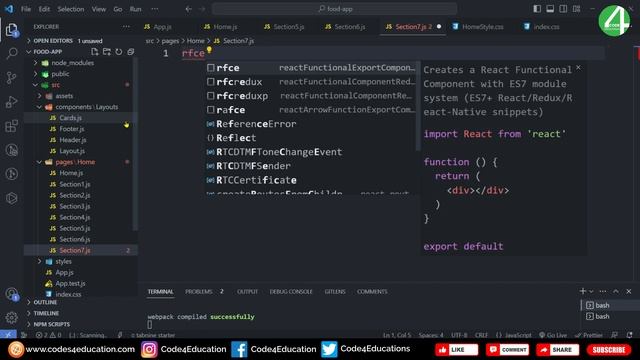Open the File menu
The height and width of the screenshot is (360, 640).
pos(26,9)
